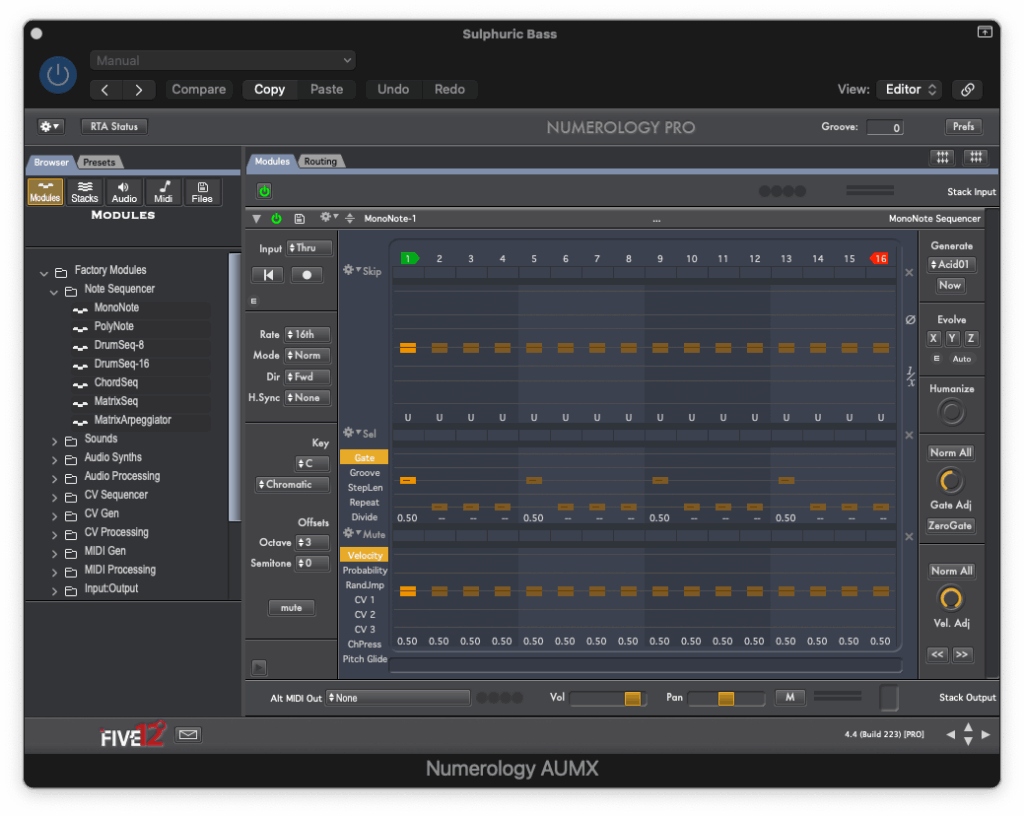Click the Generate Now button
1024x816 pixels.
(950, 285)
